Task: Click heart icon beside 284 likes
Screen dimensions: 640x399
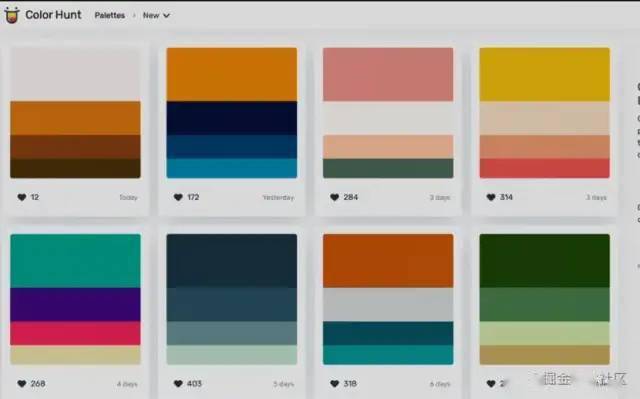Action: coord(335,197)
